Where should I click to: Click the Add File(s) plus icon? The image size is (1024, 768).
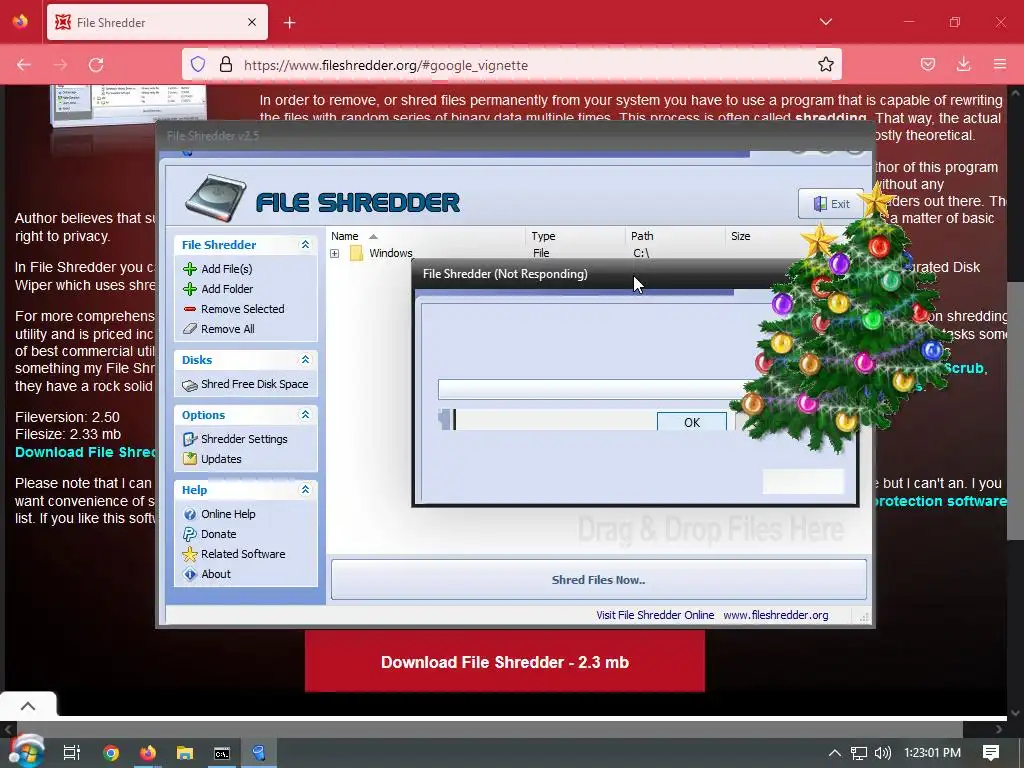pos(189,269)
